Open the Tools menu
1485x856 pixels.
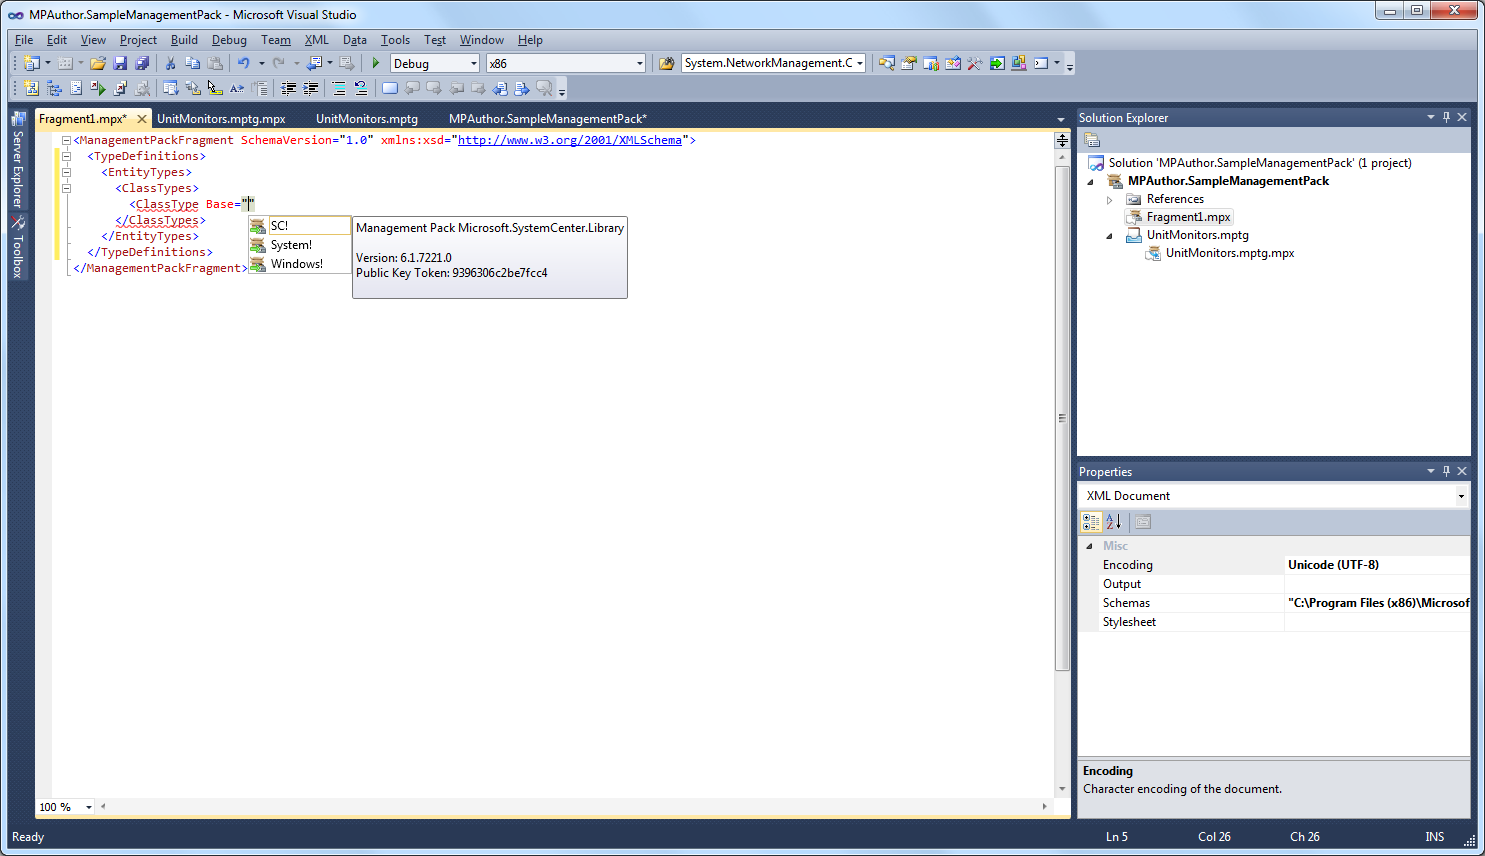[395, 40]
